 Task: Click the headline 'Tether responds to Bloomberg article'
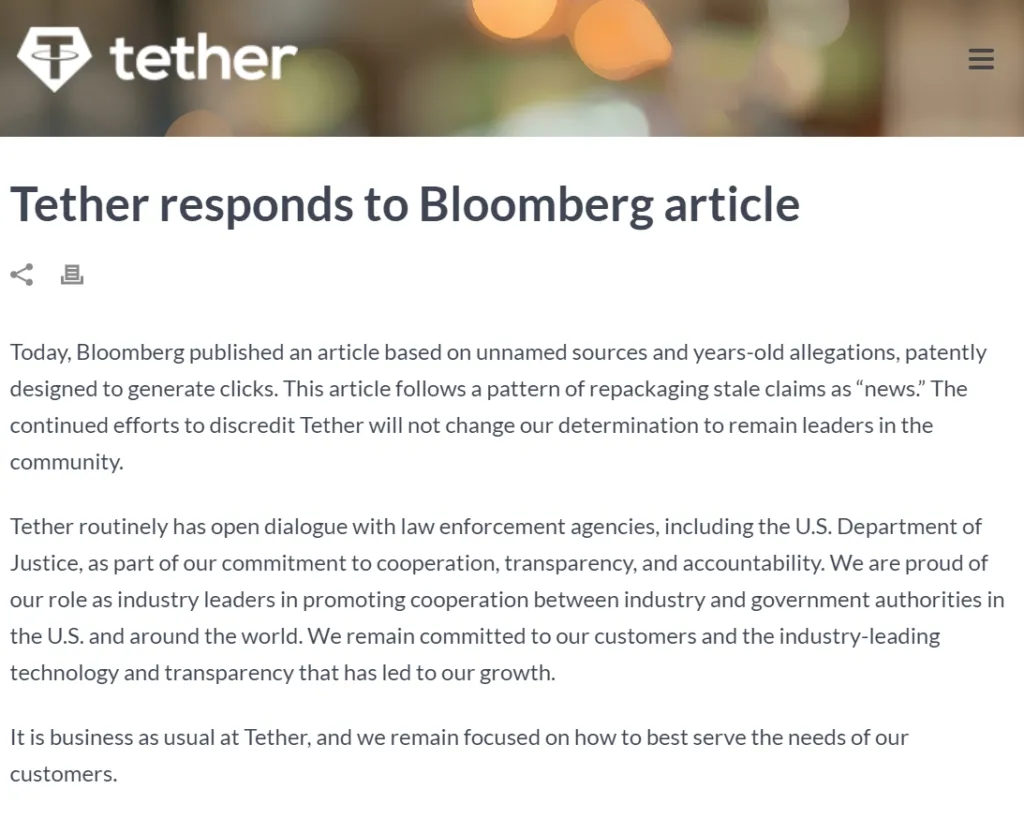pyautogui.click(x=405, y=205)
